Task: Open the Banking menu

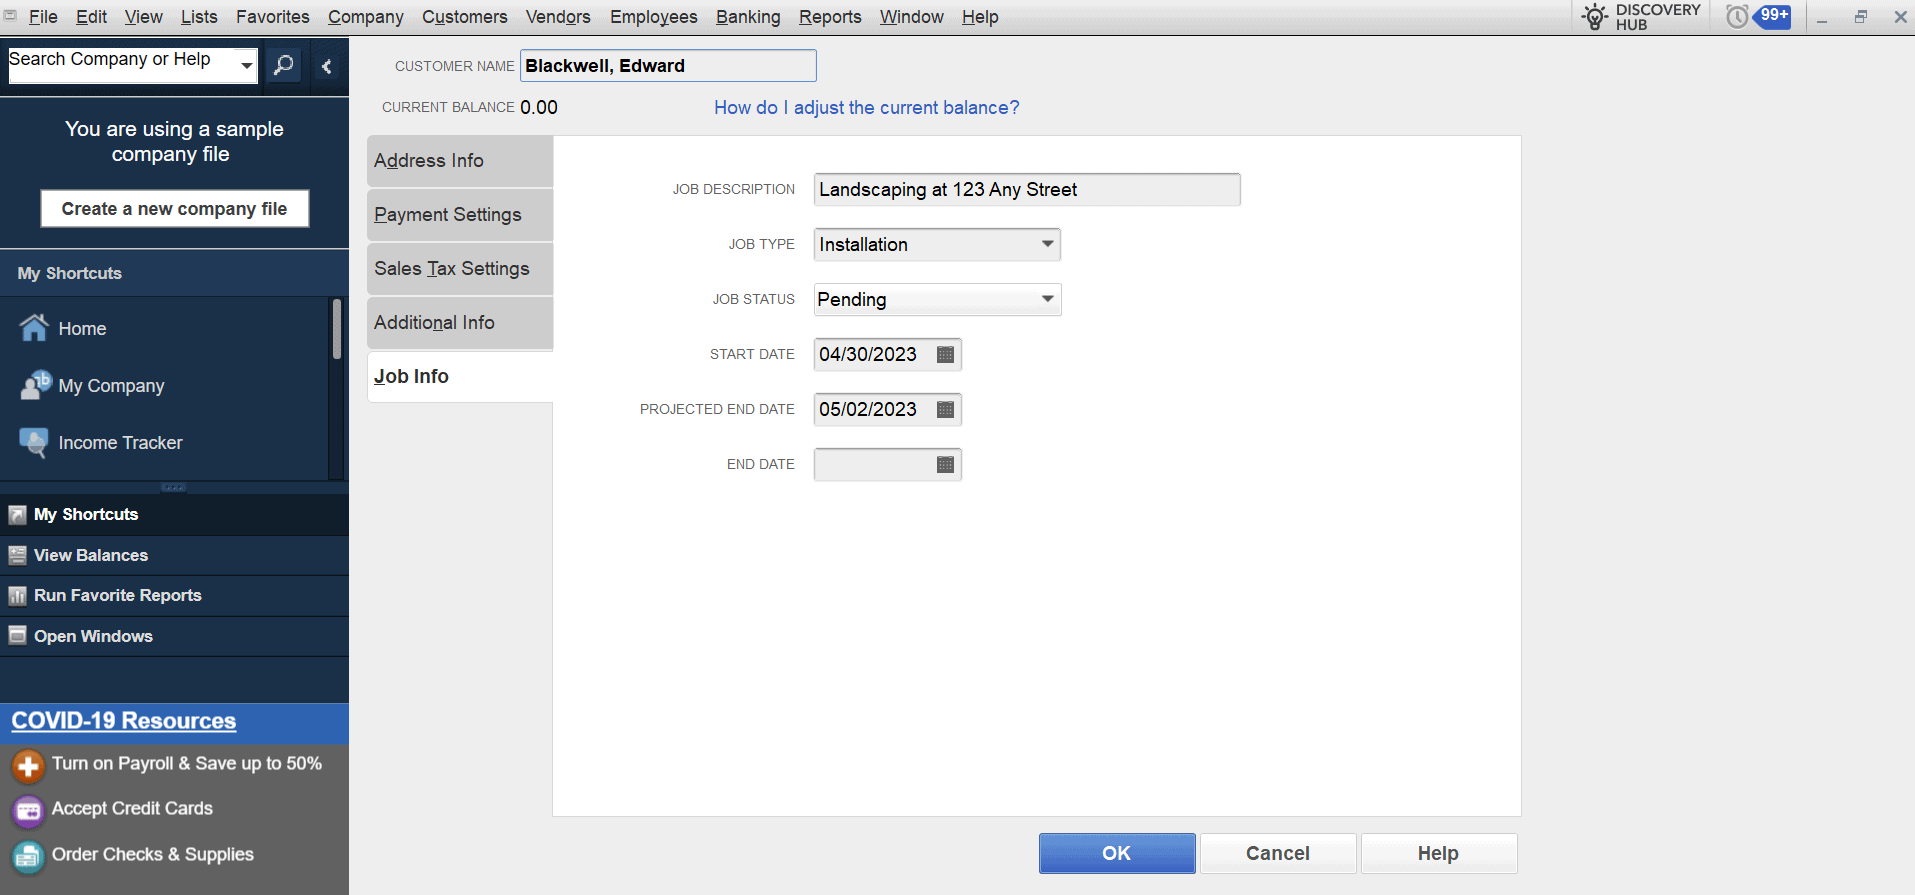Action: 748,17
